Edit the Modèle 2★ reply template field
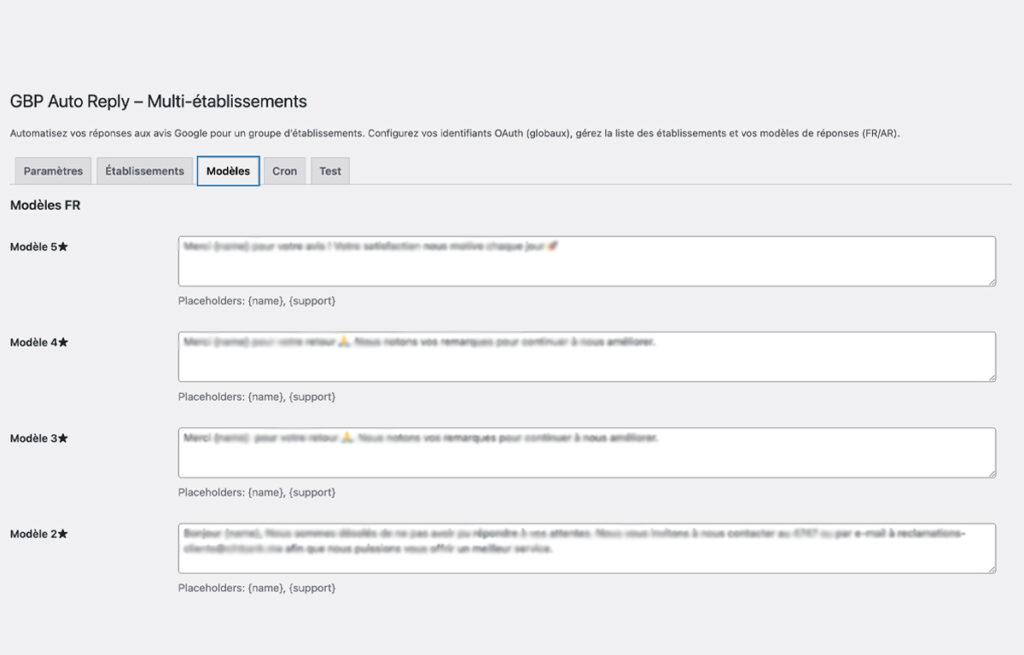Viewport: 1024px width, 655px height. click(586, 548)
